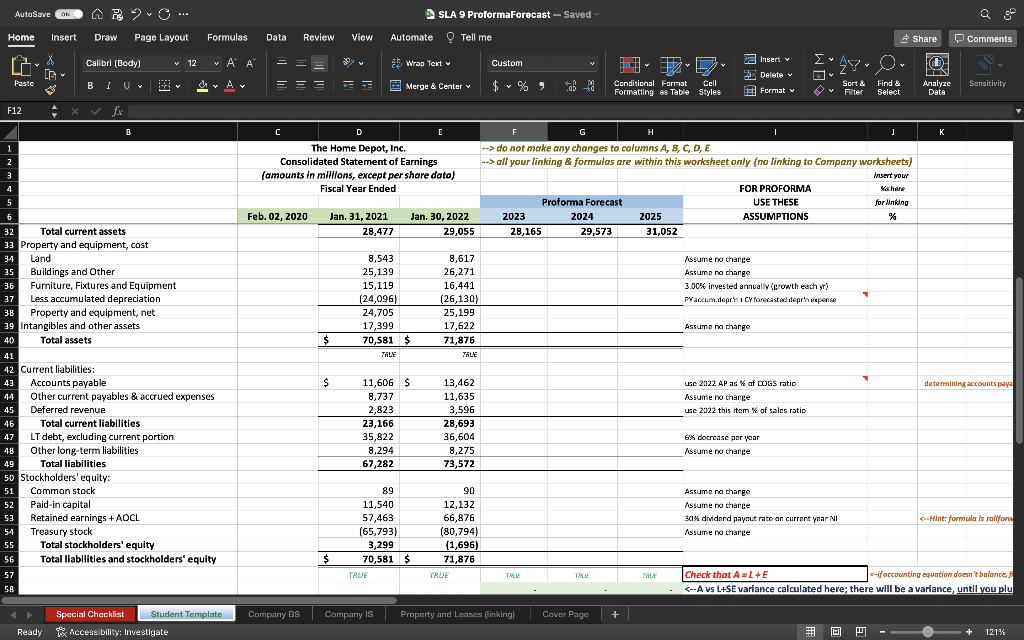
Task: Click the Analyze Data icon
Action: point(936,74)
